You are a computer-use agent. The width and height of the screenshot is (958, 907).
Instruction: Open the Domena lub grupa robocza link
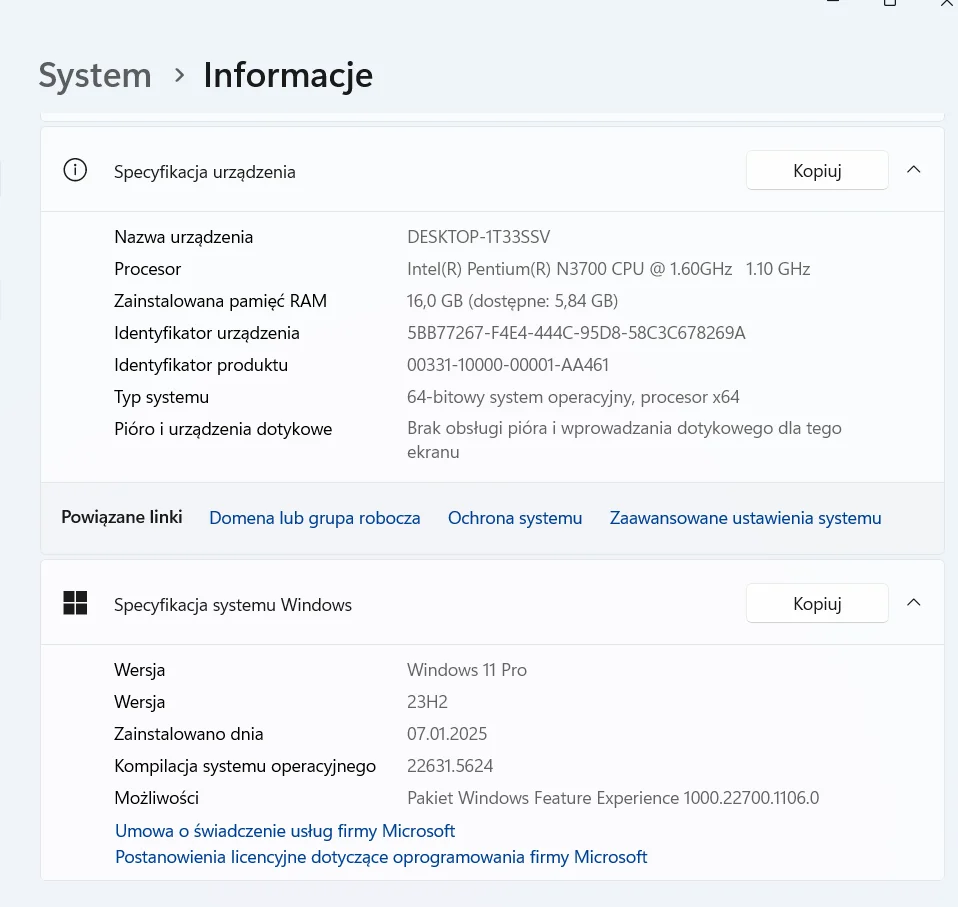[x=314, y=518]
